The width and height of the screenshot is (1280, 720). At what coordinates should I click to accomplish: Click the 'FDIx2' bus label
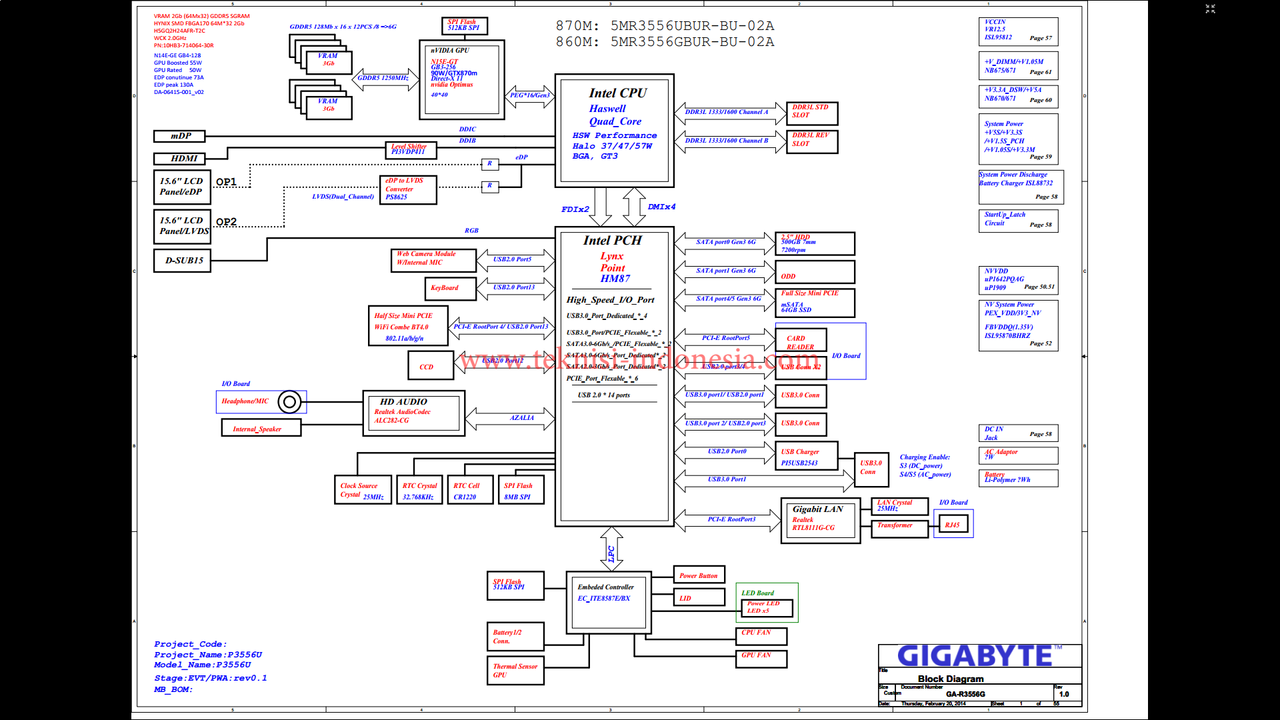[575, 211]
